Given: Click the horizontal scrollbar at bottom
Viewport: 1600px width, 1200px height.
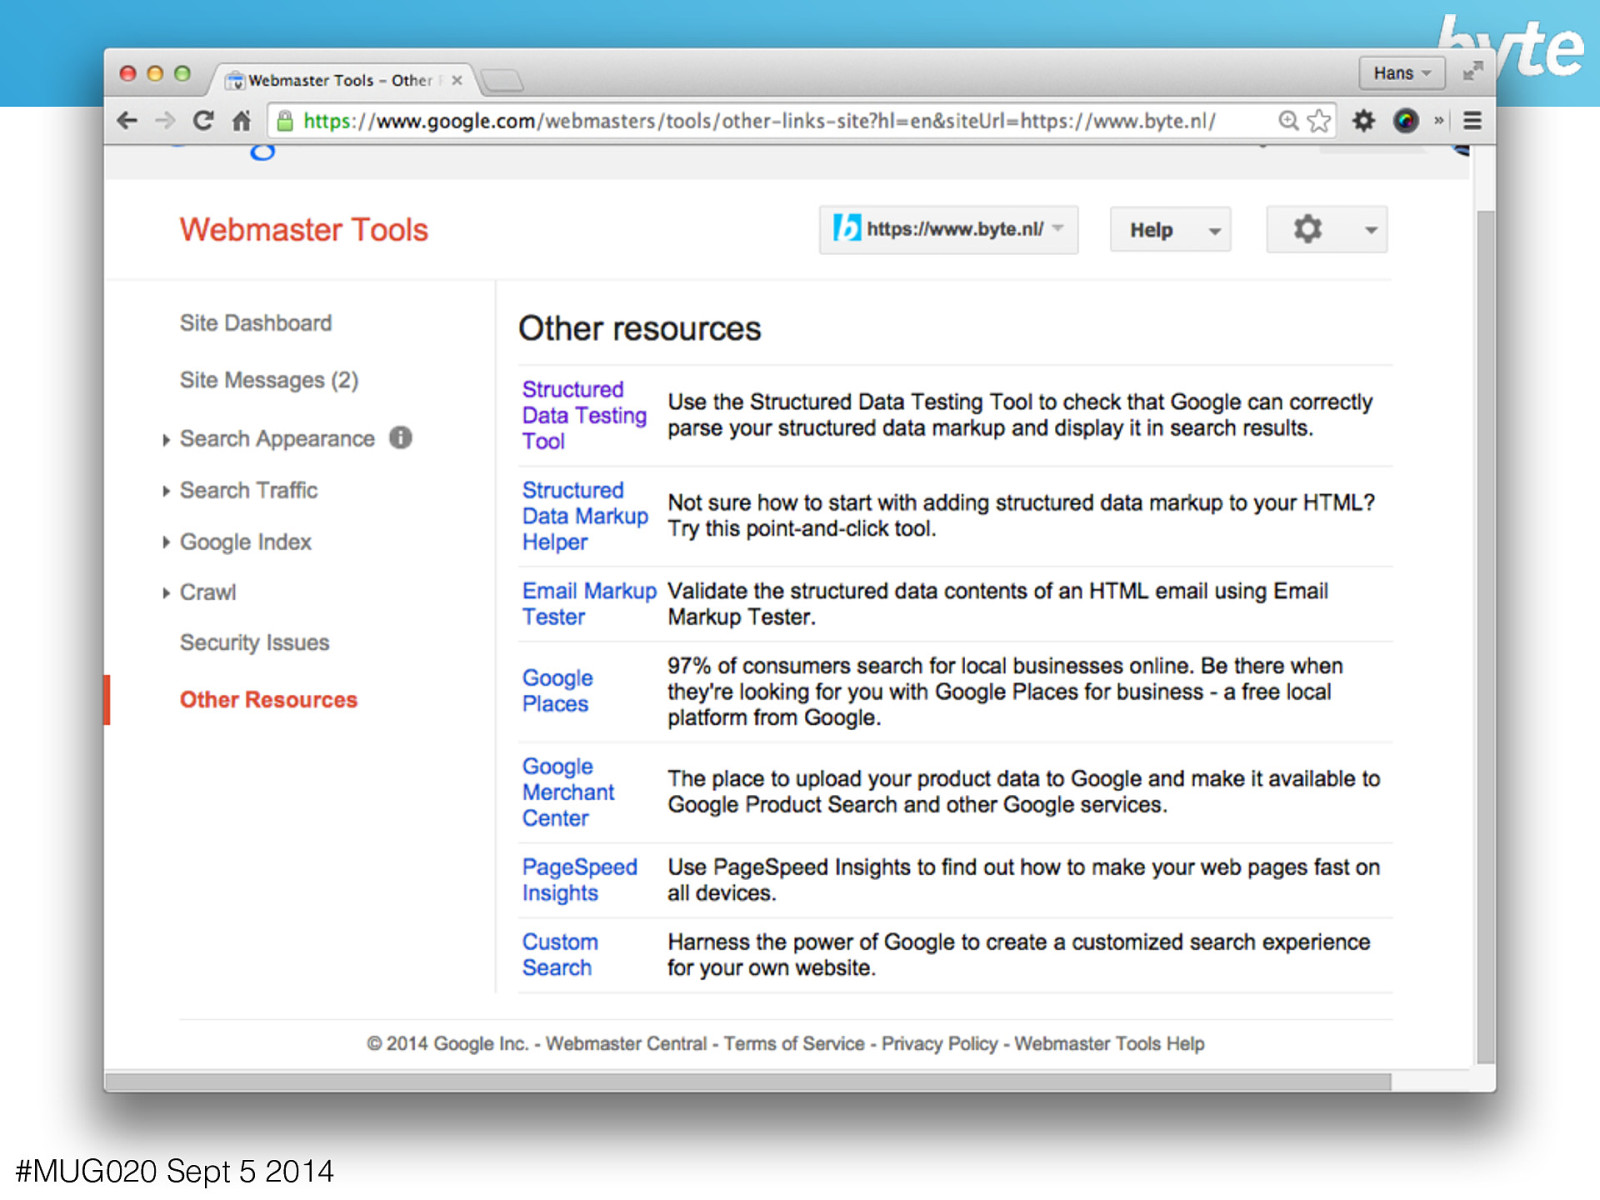Looking at the screenshot, I should 747,1082.
